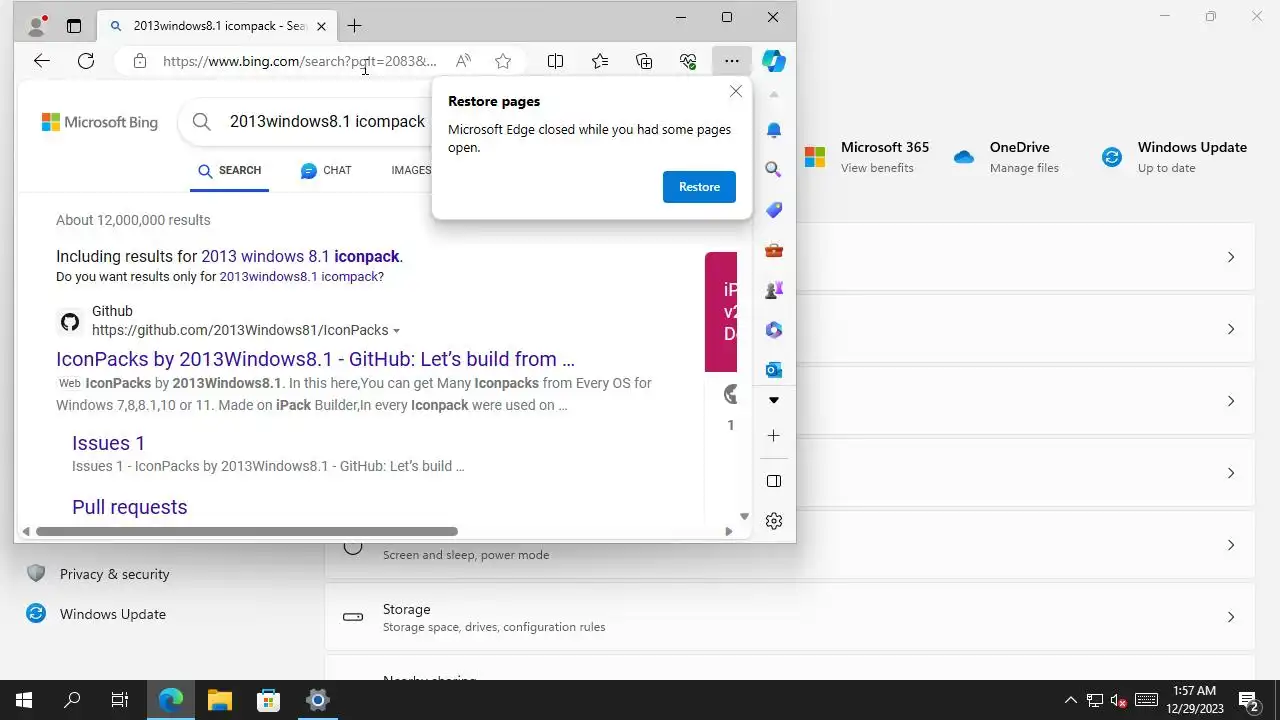Open Browser essentials heart icon

point(688,61)
